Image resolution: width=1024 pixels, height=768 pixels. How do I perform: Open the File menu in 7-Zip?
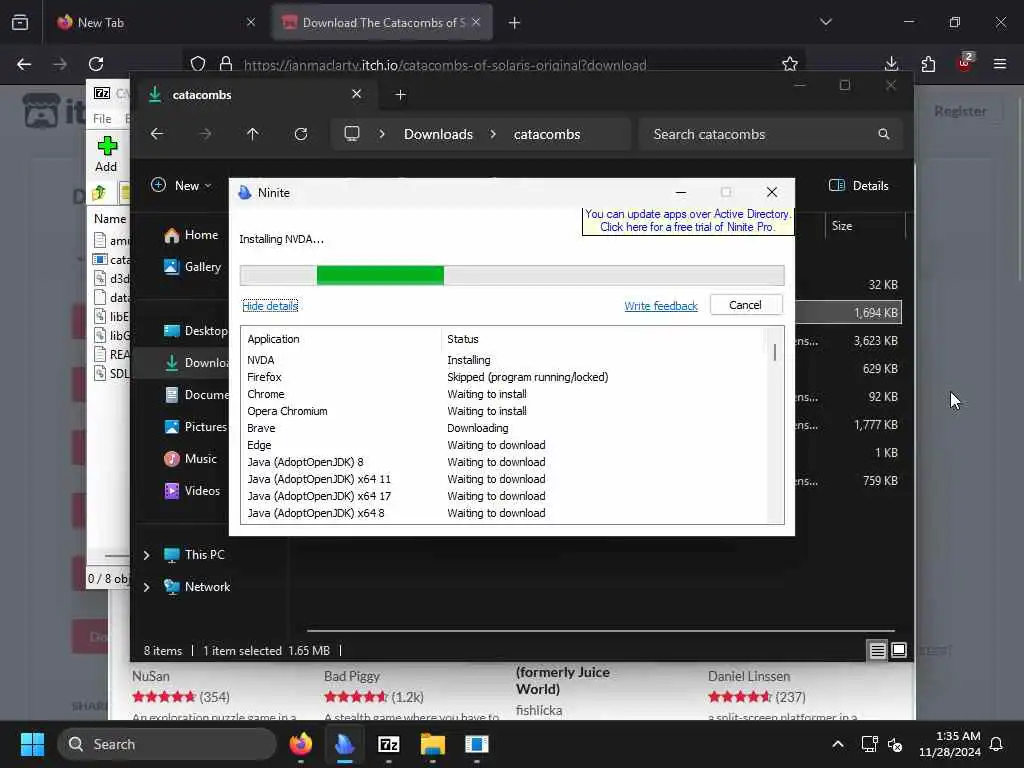(x=102, y=119)
